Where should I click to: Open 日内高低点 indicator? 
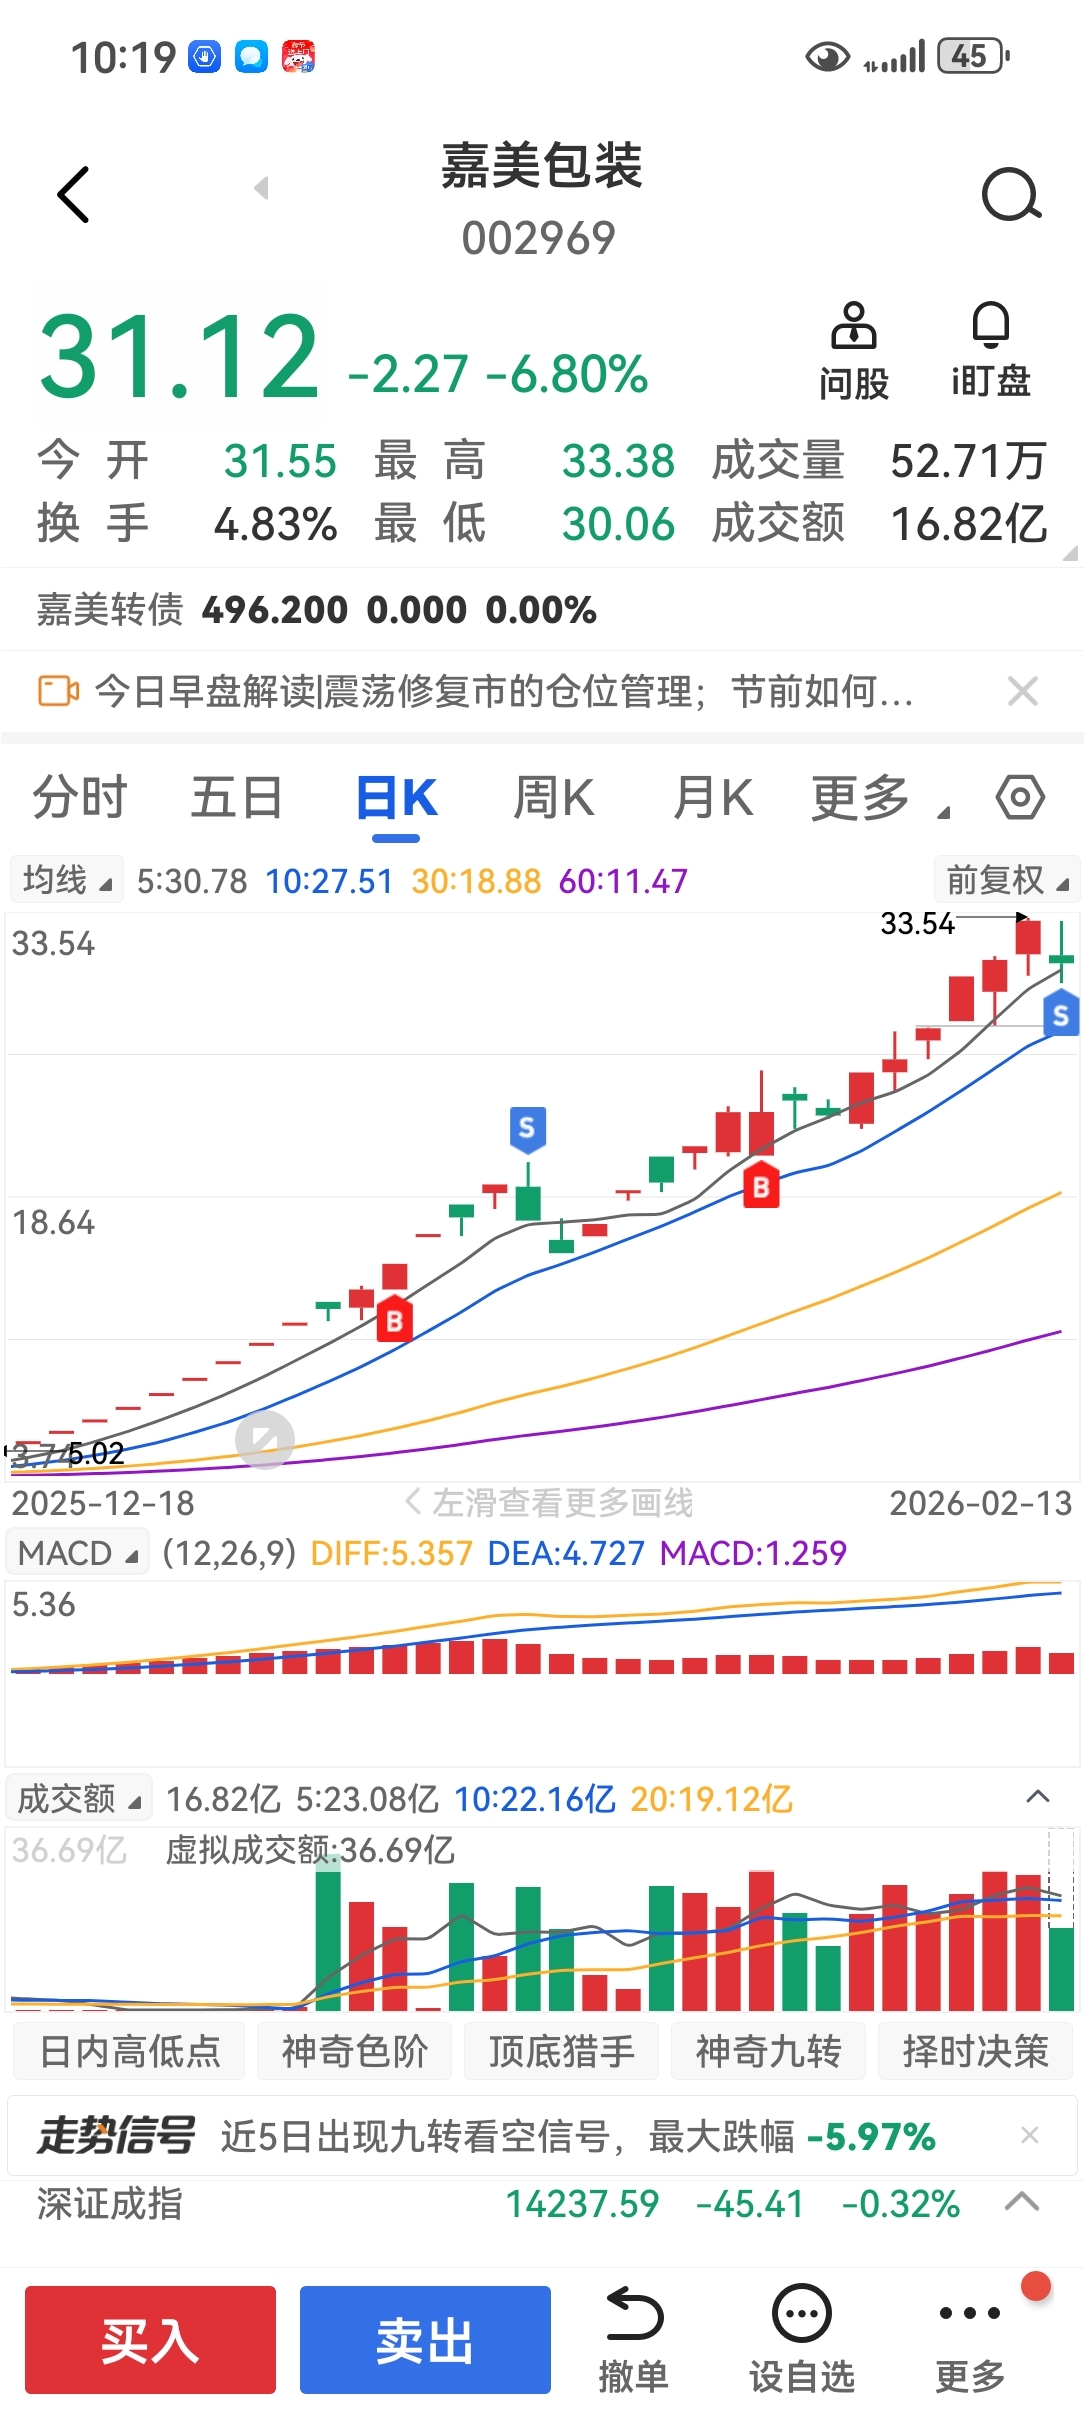(129, 2051)
